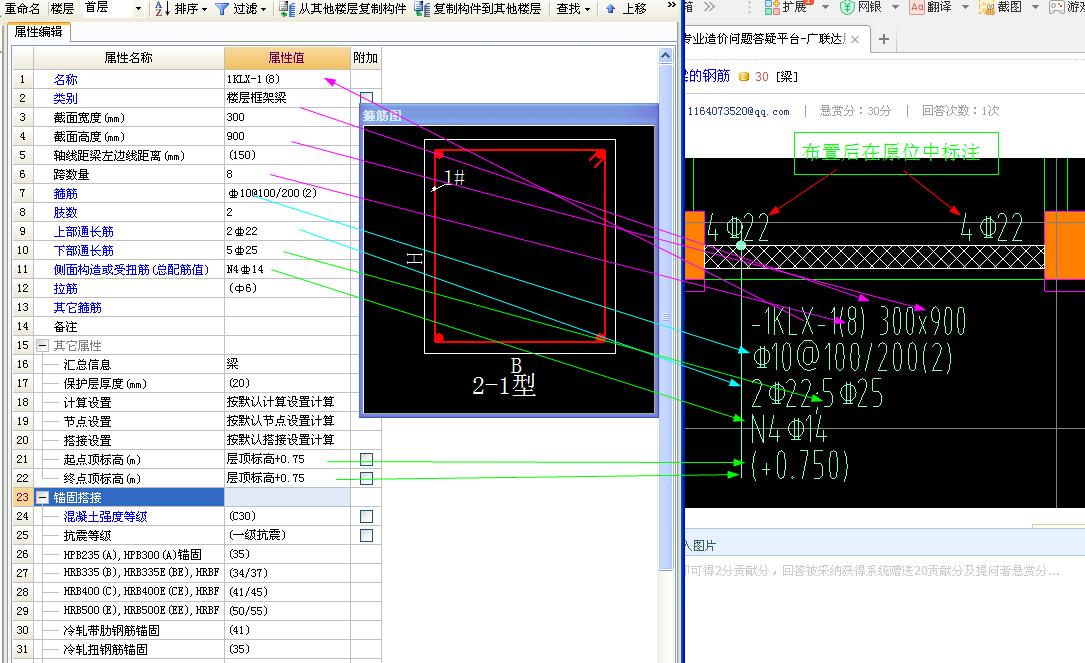The width and height of the screenshot is (1085, 663).
Task: Click the screenshot tool icon in browser
Action: 987,8
